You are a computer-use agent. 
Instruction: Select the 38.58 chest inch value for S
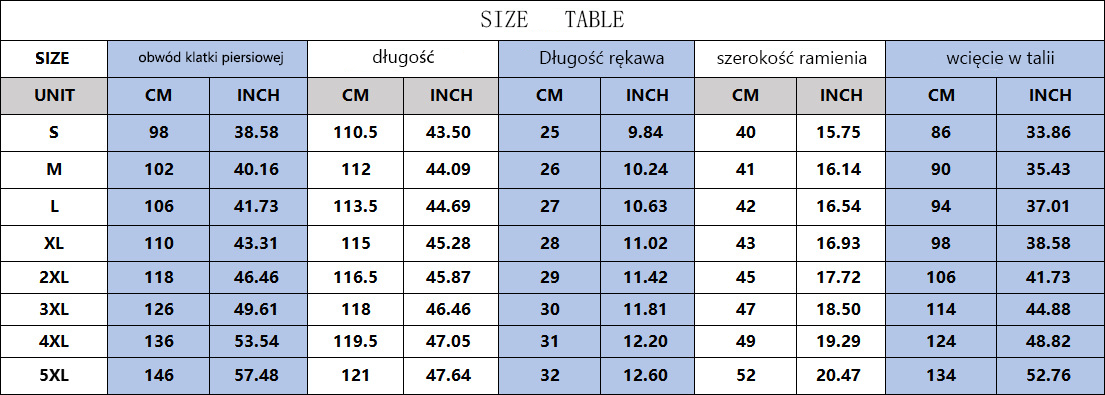click(258, 132)
